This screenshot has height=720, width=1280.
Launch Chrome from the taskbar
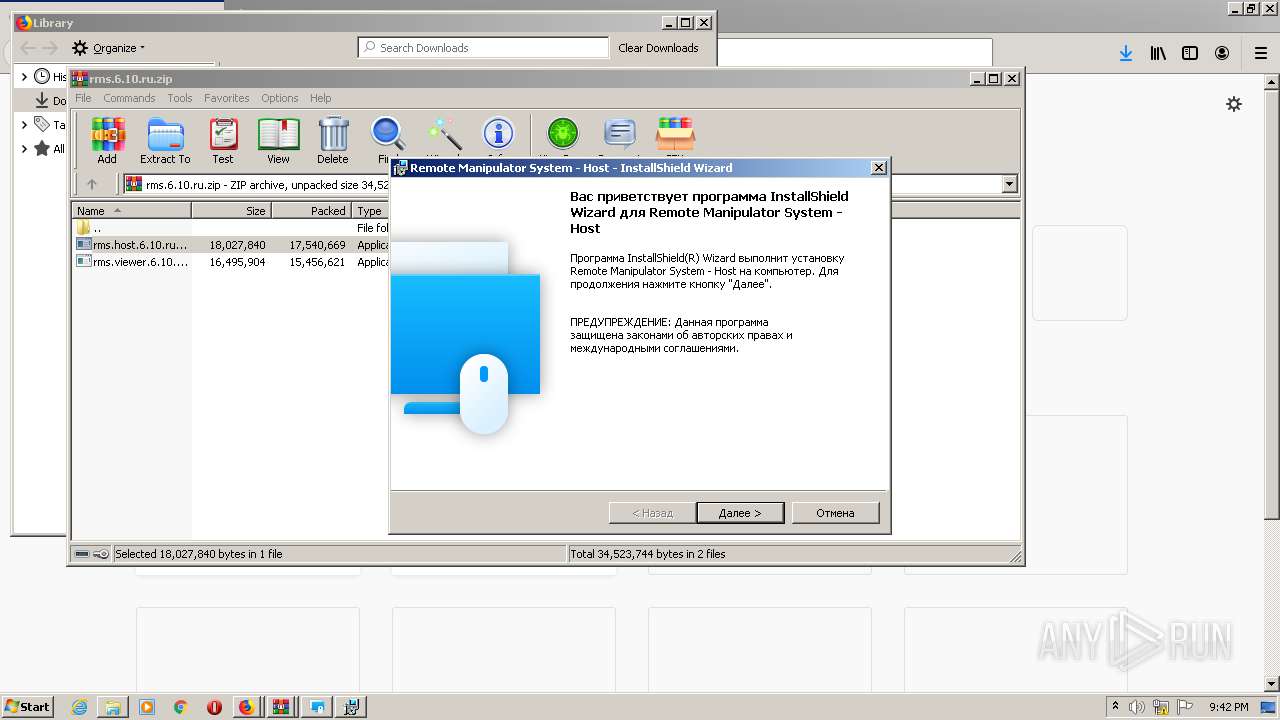click(x=180, y=707)
